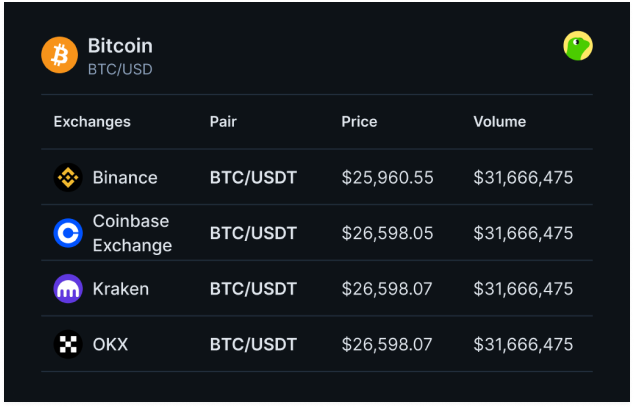The width and height of the screenshot is (634, 408).
Task: Sort by the Exchanges column header
Action: pyautogui.click(x=92, y=122)
